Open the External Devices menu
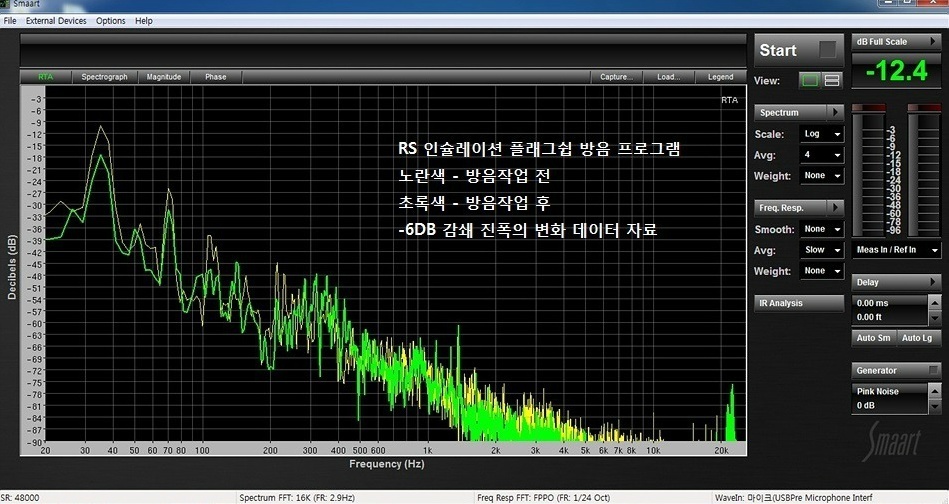949x504 pixels. tap(56, 20)
